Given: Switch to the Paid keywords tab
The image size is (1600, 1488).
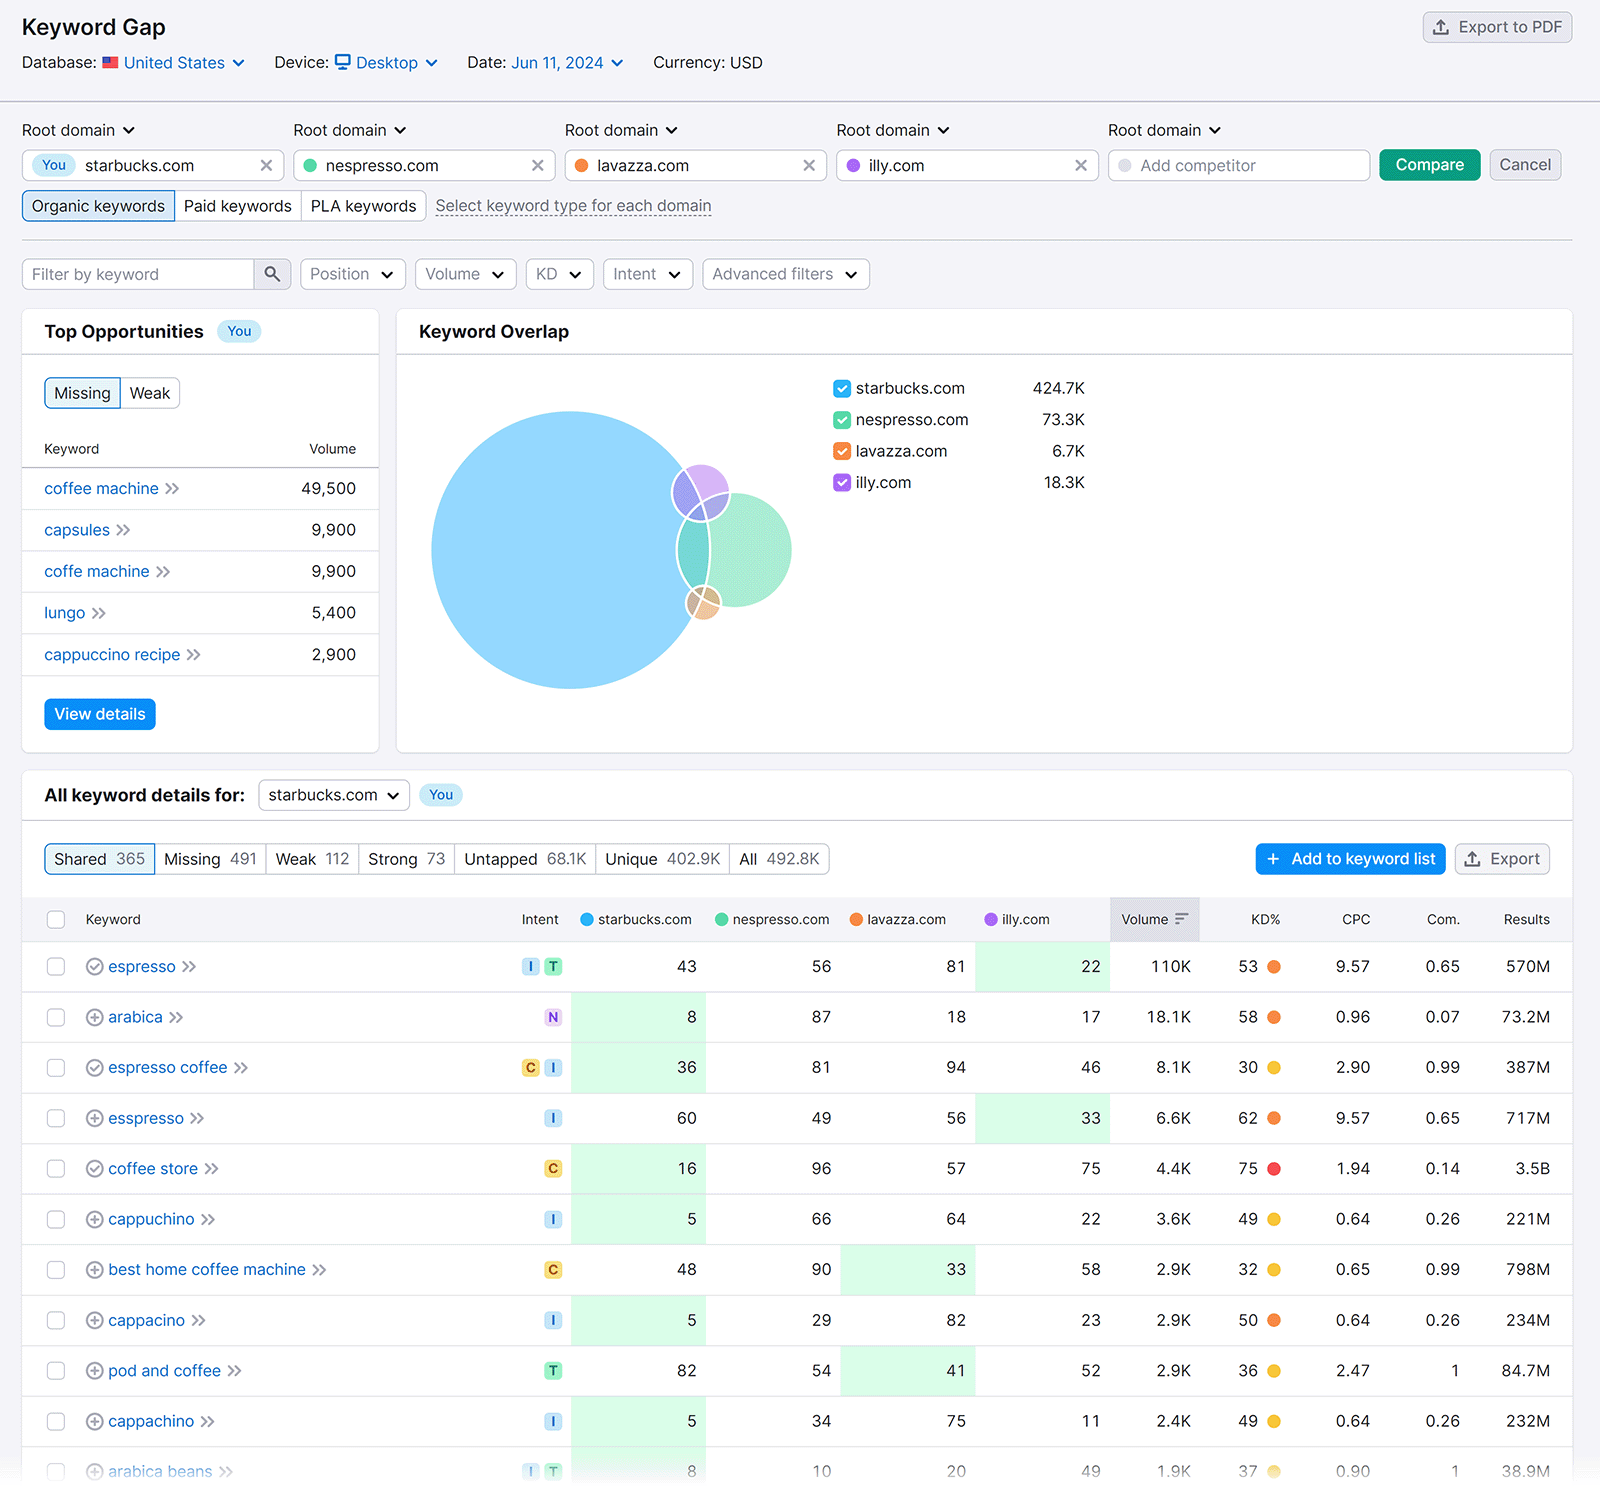Looking at the screenshot, I should tap(237, 205).
